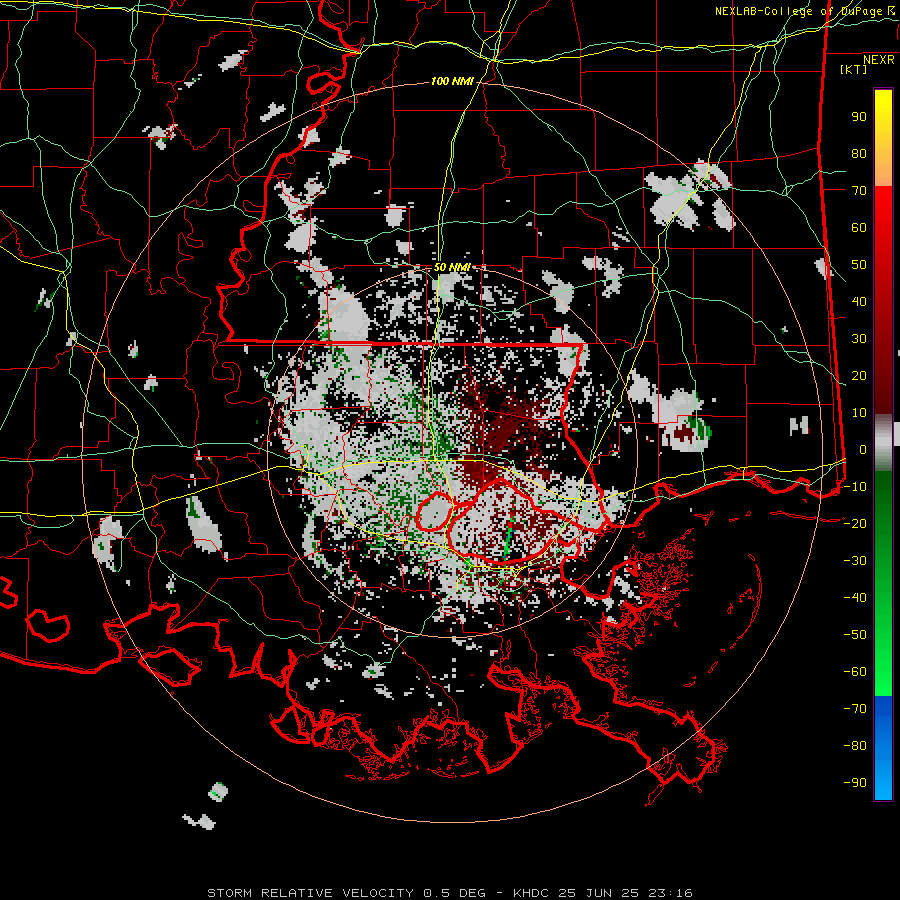Screen dimensions: 900x900
Task: Click the -90 value on the velocity scale
Action: (x=855, y=783)
